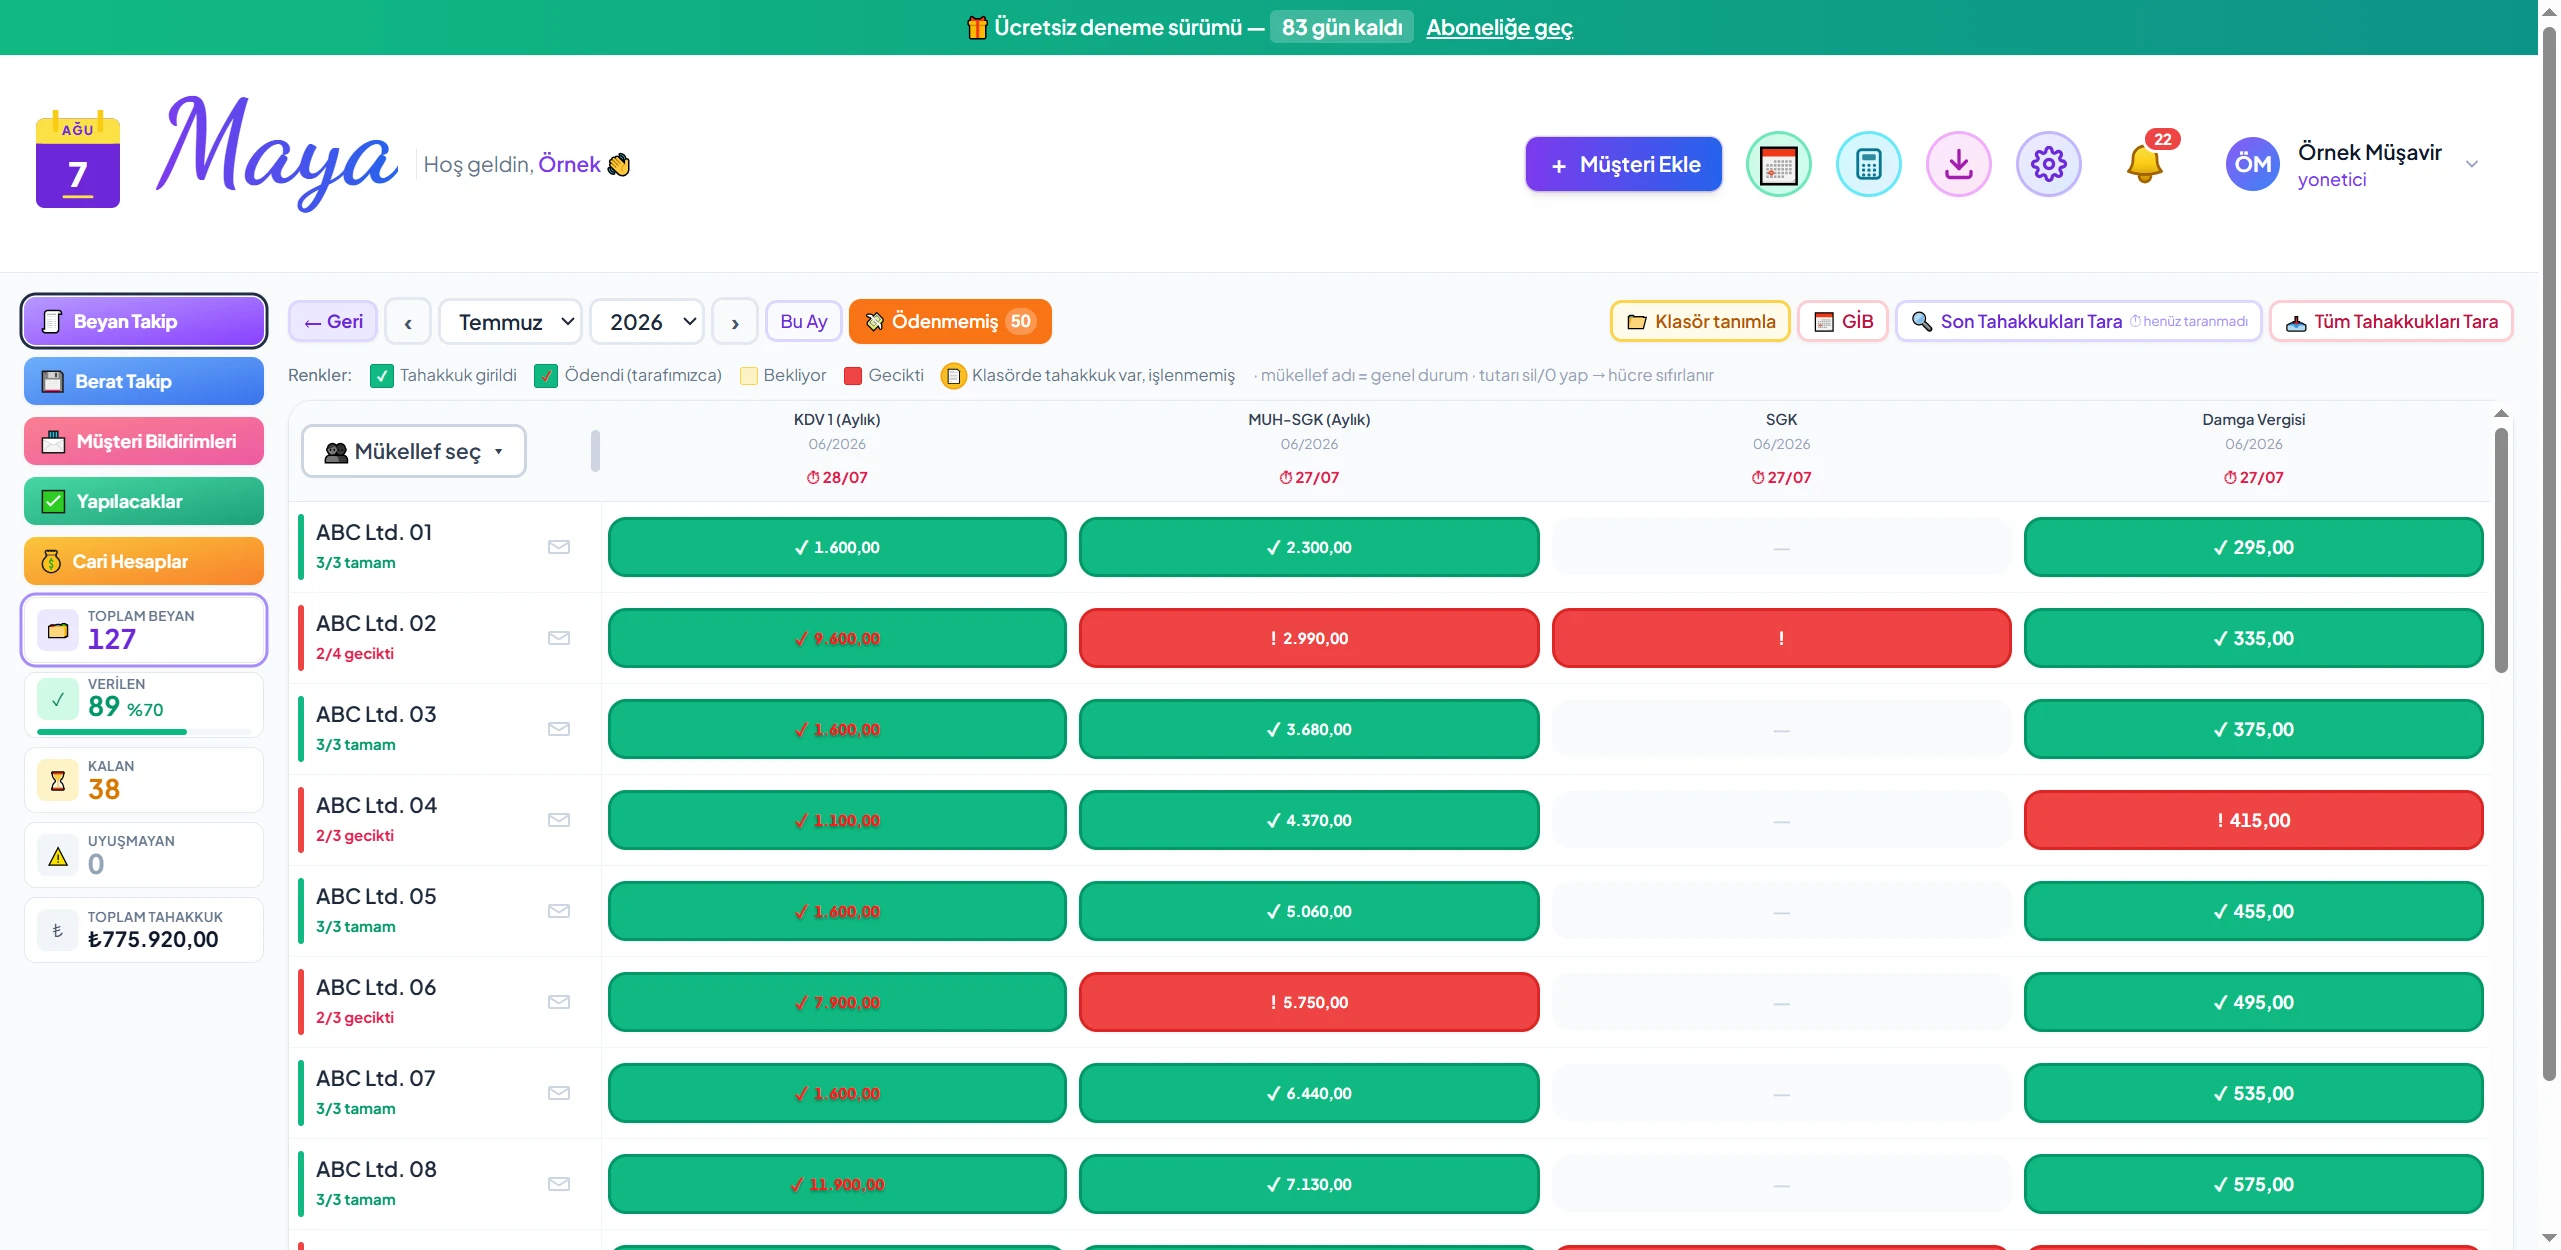Image resolution: width=2561 pixels, height=1250 pixels.
Task: Open Cari Hesaplar sidebar tab
Action: [x=144, y=561]
